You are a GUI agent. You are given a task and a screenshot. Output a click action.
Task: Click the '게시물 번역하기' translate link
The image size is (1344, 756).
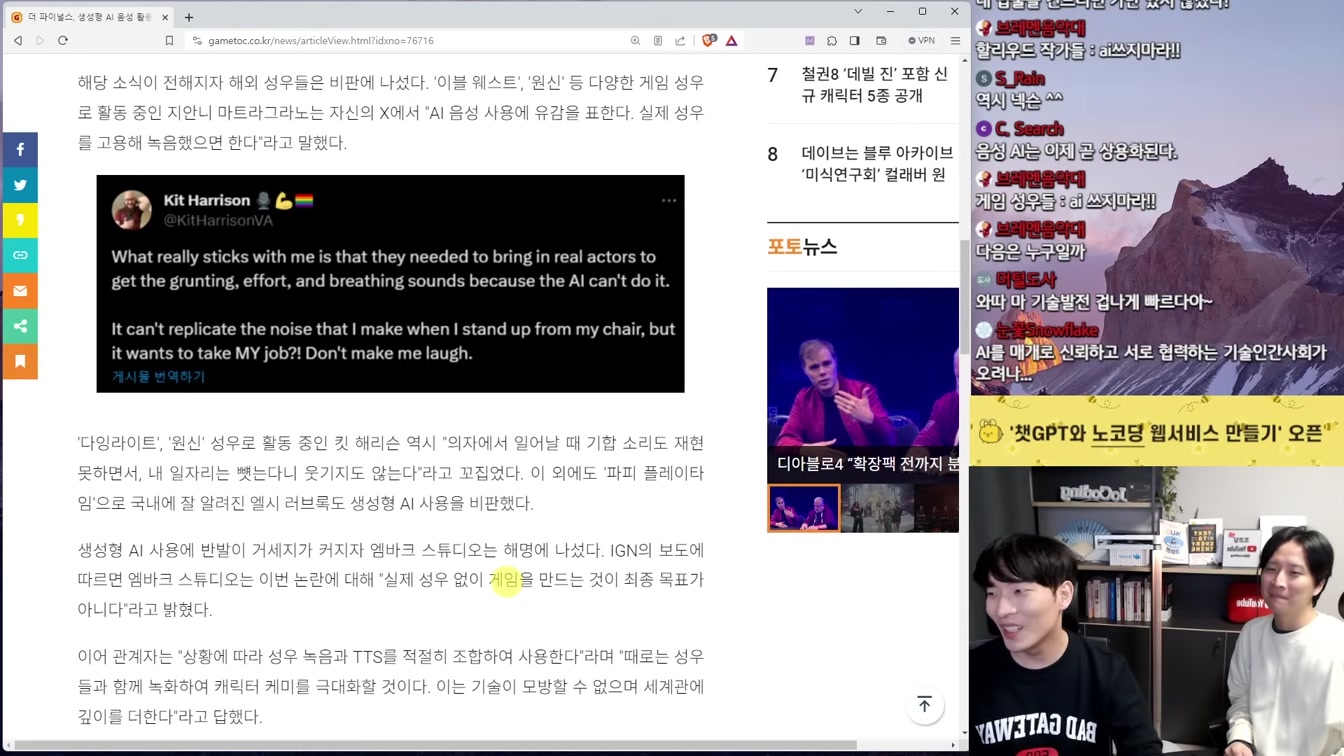pos(158,377)
